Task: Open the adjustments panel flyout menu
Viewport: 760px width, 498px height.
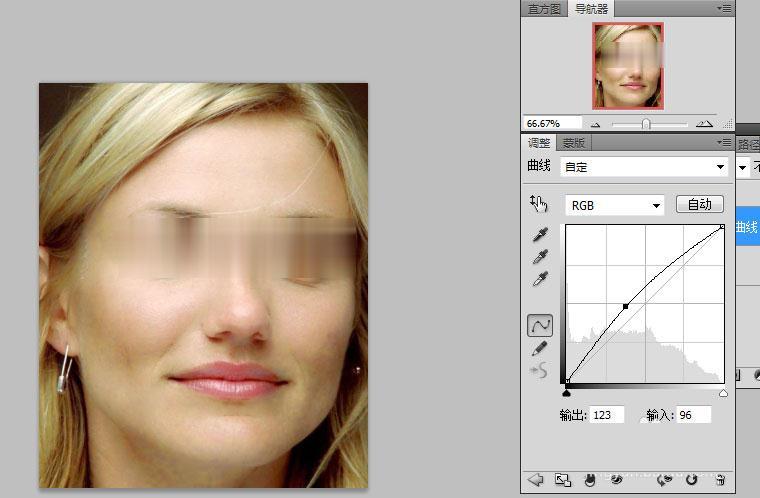Action: (x=724, y=143)
